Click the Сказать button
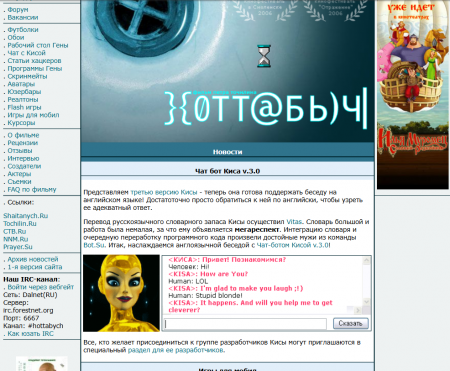 click(351, 323)
